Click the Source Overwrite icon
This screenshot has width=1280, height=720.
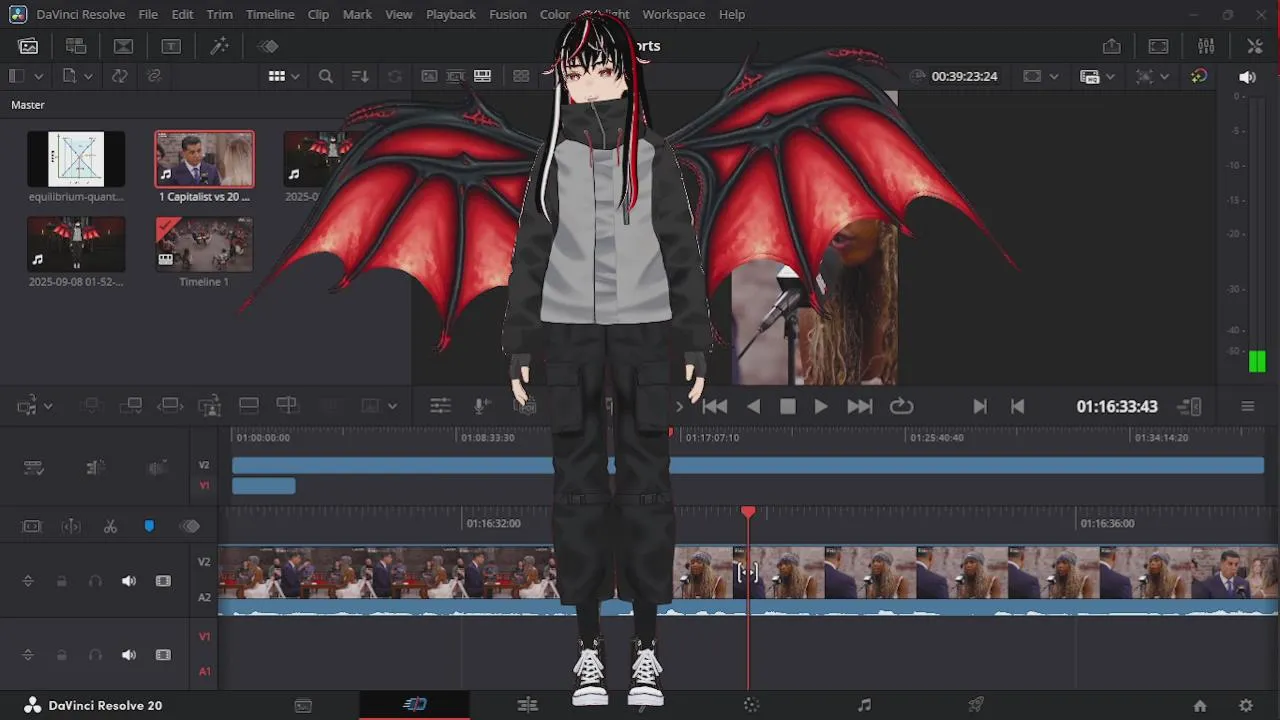(x=287, y=405)
